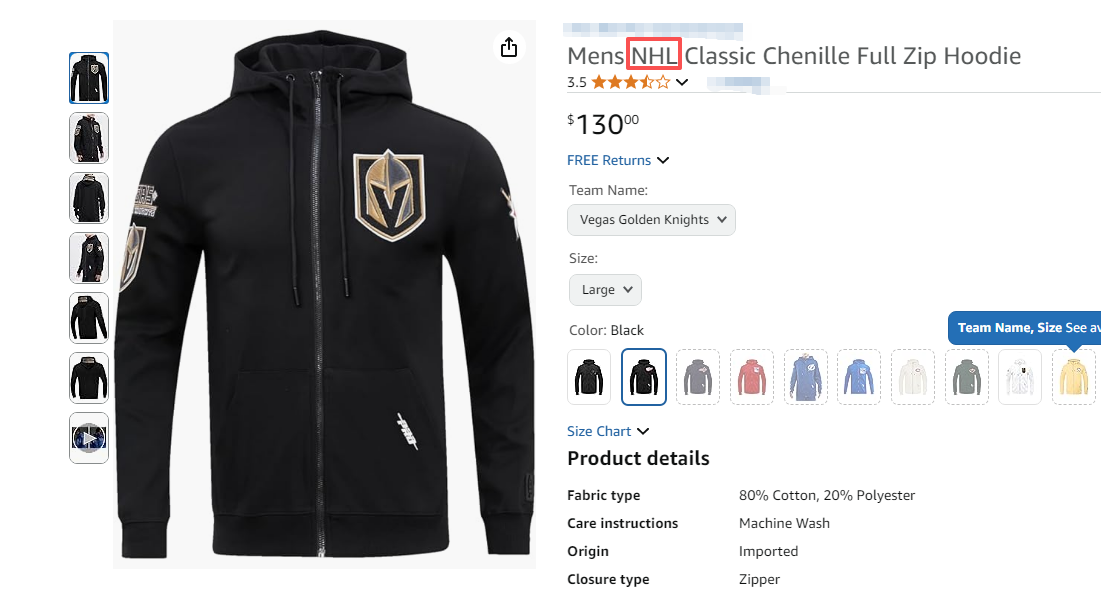The width and height of the screenshot is (1101, 604).
Task: Click the 3.5 star rating stars
Action: tap(630, 83)
